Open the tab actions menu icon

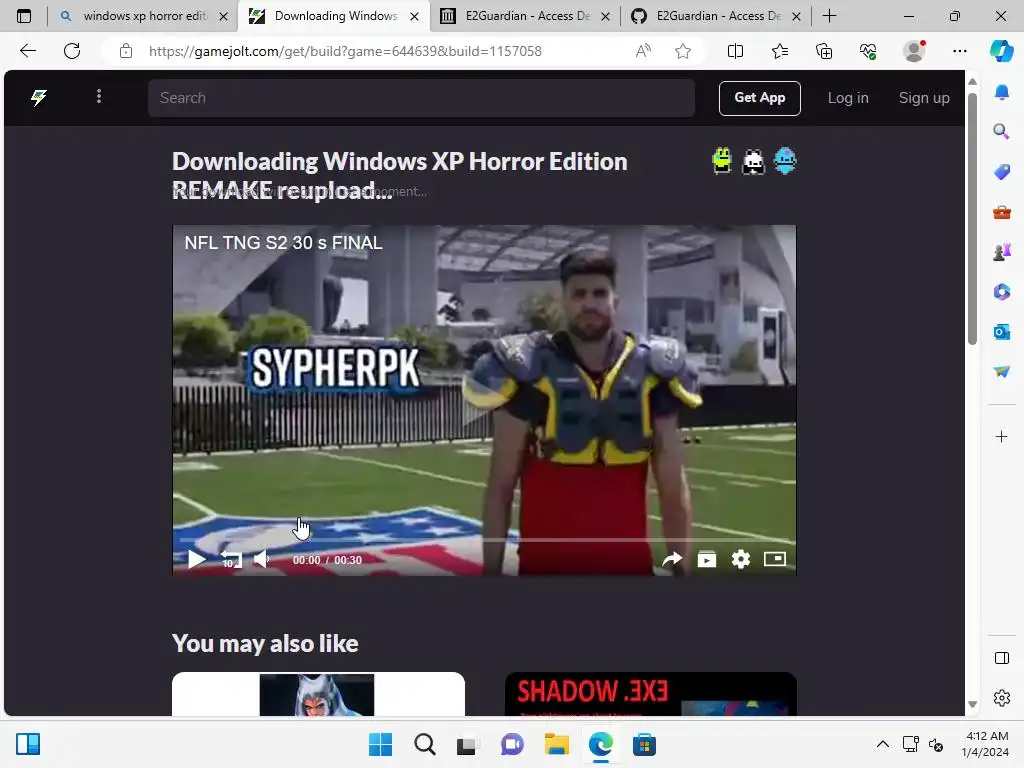click(24, 16)
